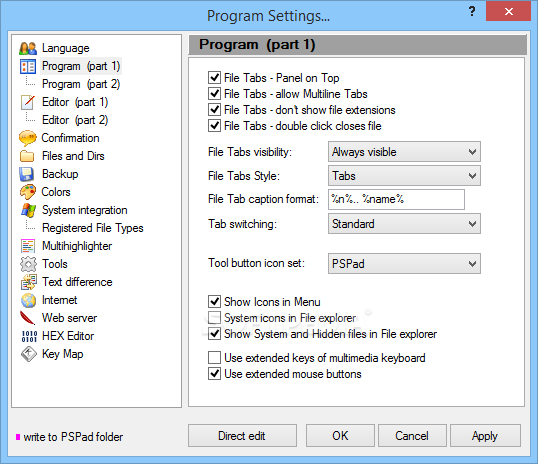
Task: Open the File Tabs Style dropdown
Action: (x=404, y=176)
